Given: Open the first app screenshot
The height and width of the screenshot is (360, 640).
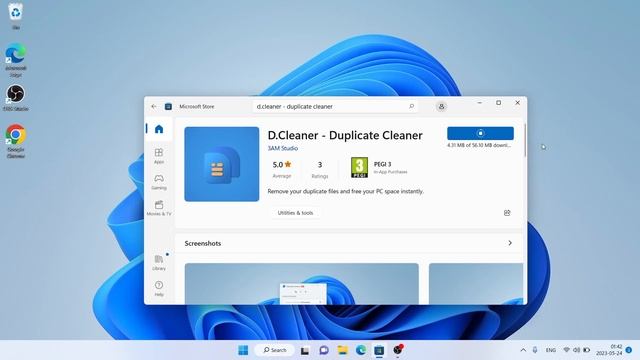Looking at the screenshot, I should (x=302, y=284).
